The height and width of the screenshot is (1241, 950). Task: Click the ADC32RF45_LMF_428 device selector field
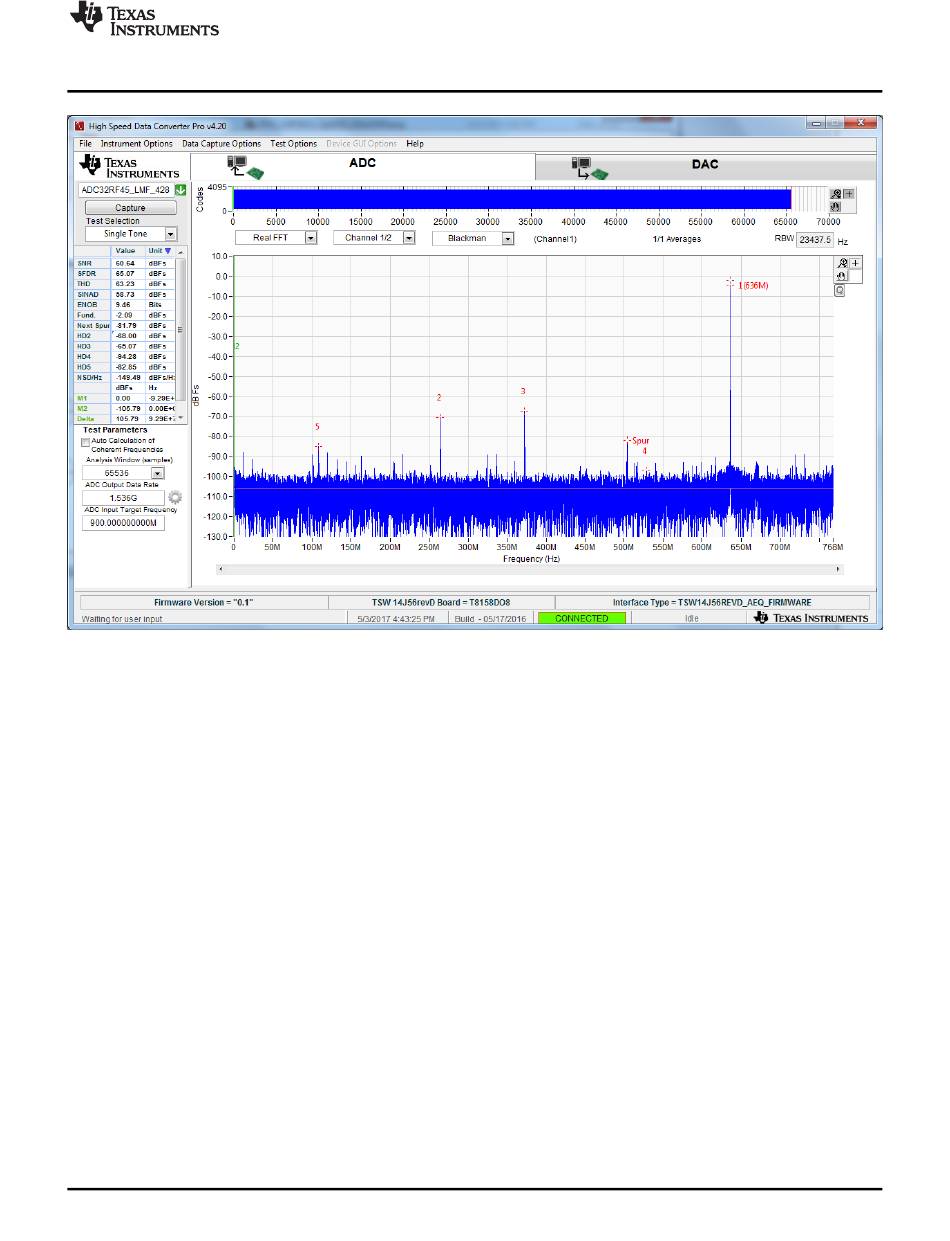point(126,189)
